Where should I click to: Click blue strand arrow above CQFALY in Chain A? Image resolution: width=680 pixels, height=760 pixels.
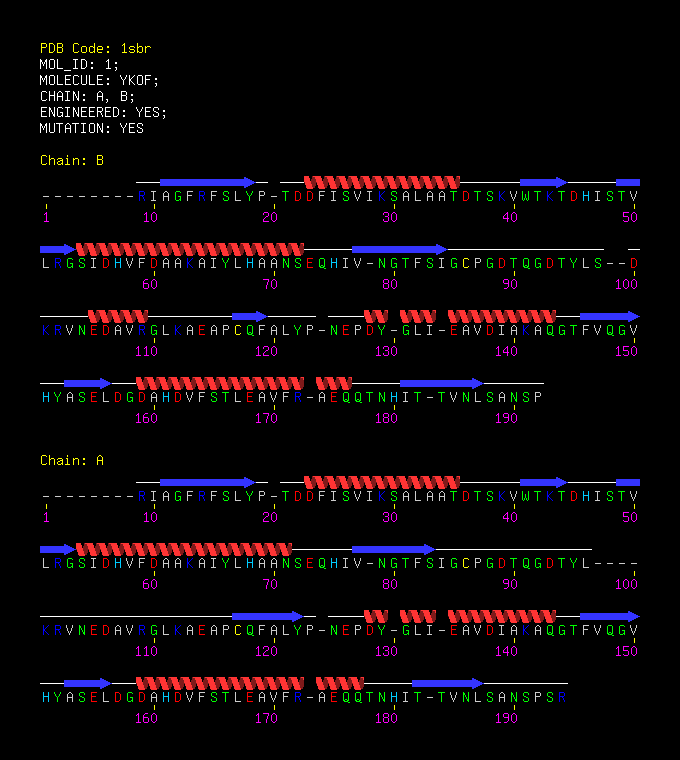point(268,617)
